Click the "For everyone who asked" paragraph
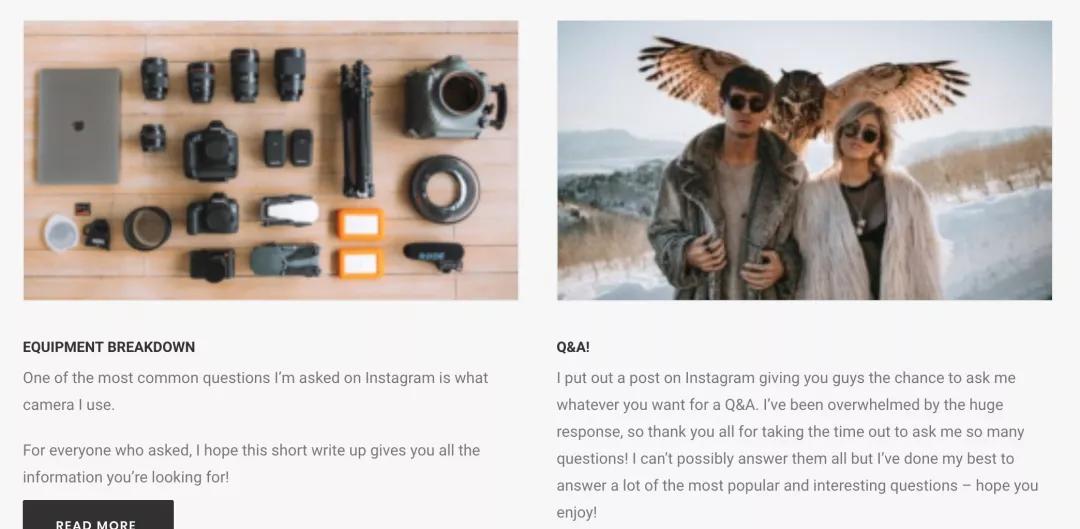This screenshot has width=1080, height=529. 251,464
